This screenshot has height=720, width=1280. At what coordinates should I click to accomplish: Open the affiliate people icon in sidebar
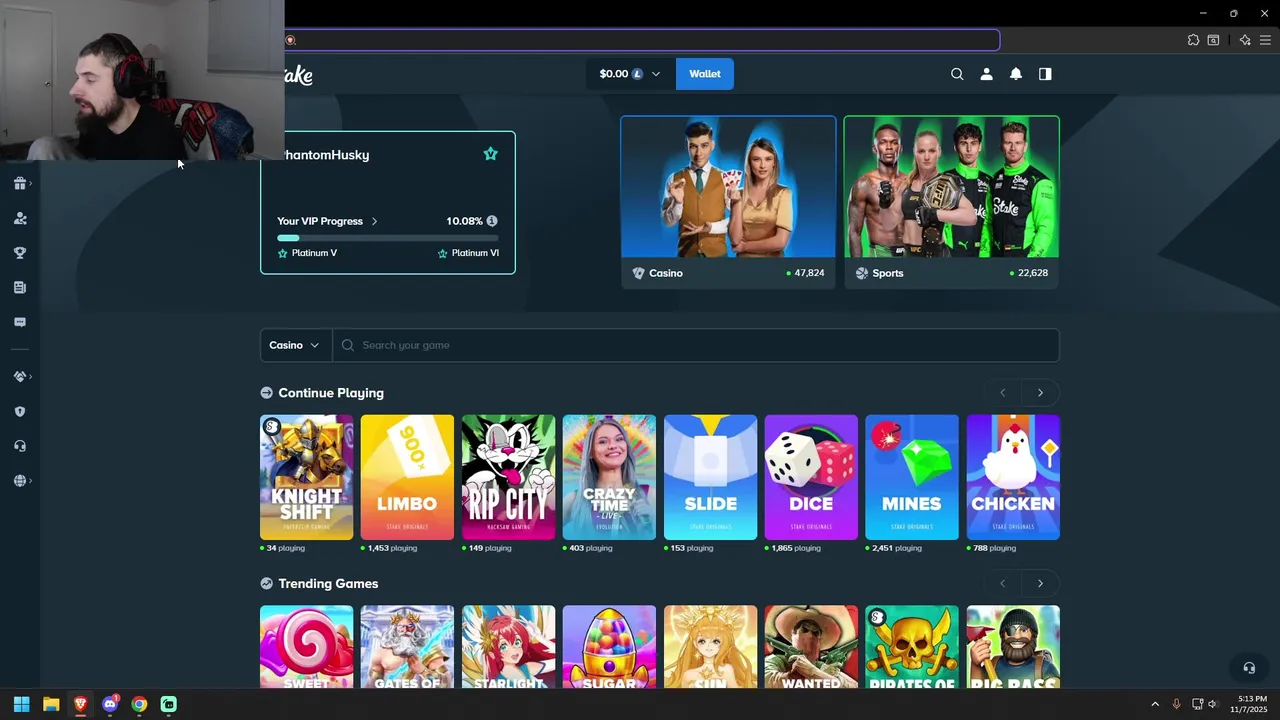(19, 218)
